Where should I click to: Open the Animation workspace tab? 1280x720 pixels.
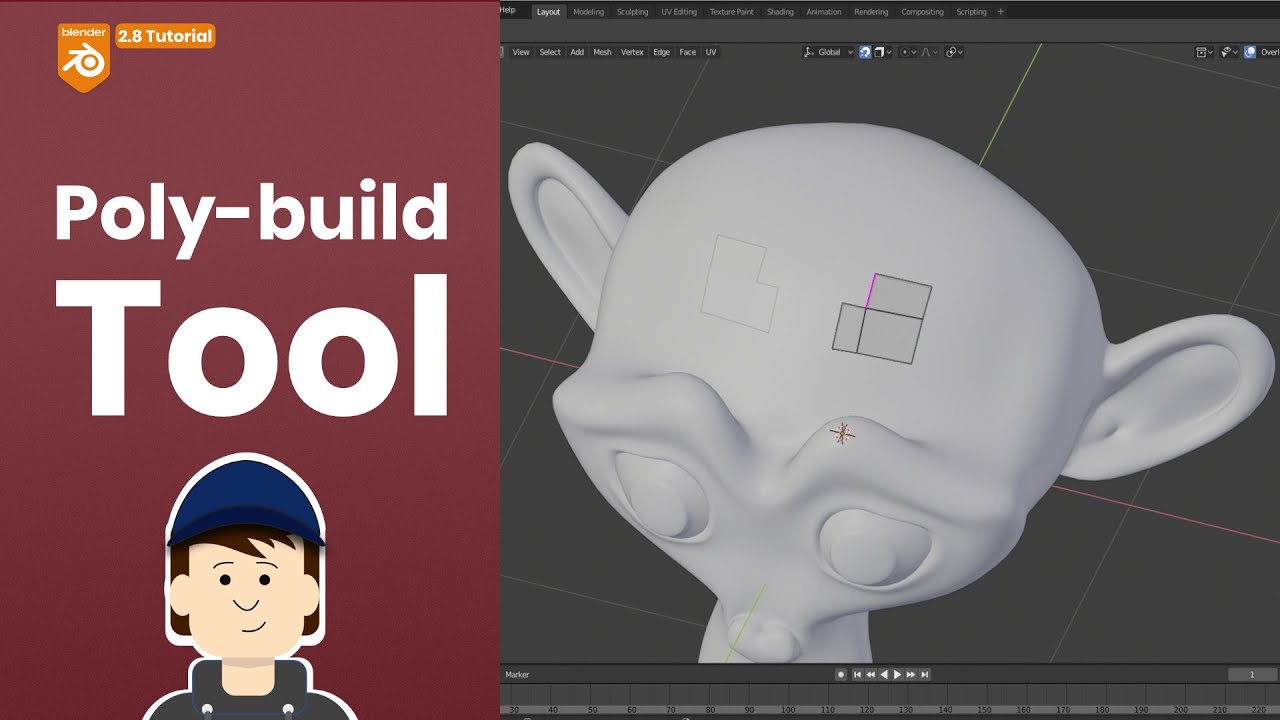click(824, 12)
